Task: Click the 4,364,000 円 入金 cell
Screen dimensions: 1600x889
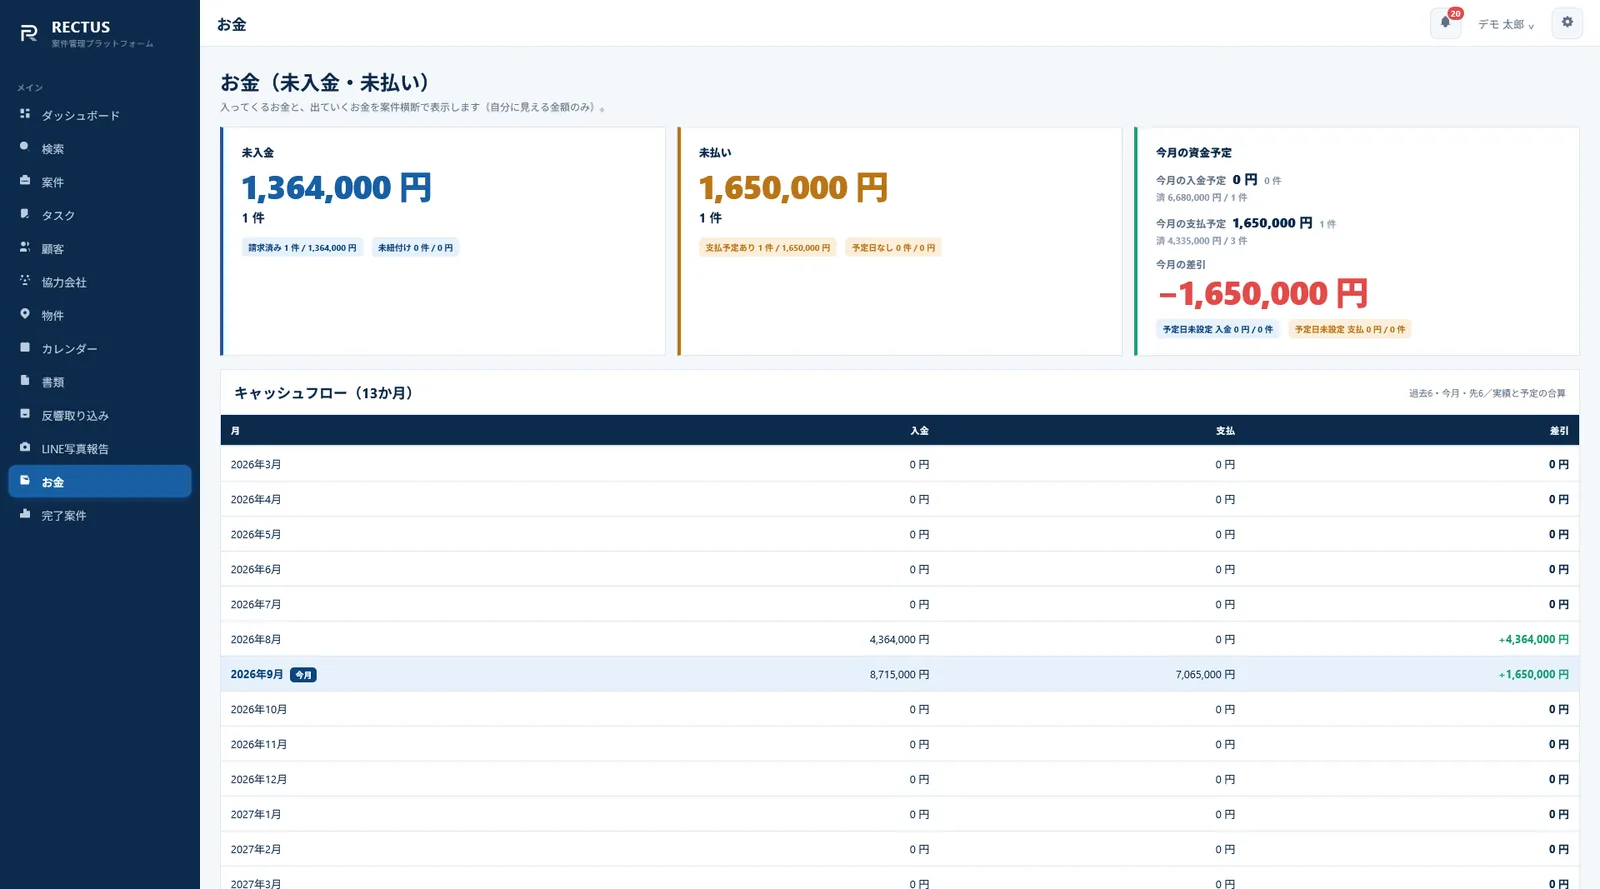Action: (x=899, y=639)
